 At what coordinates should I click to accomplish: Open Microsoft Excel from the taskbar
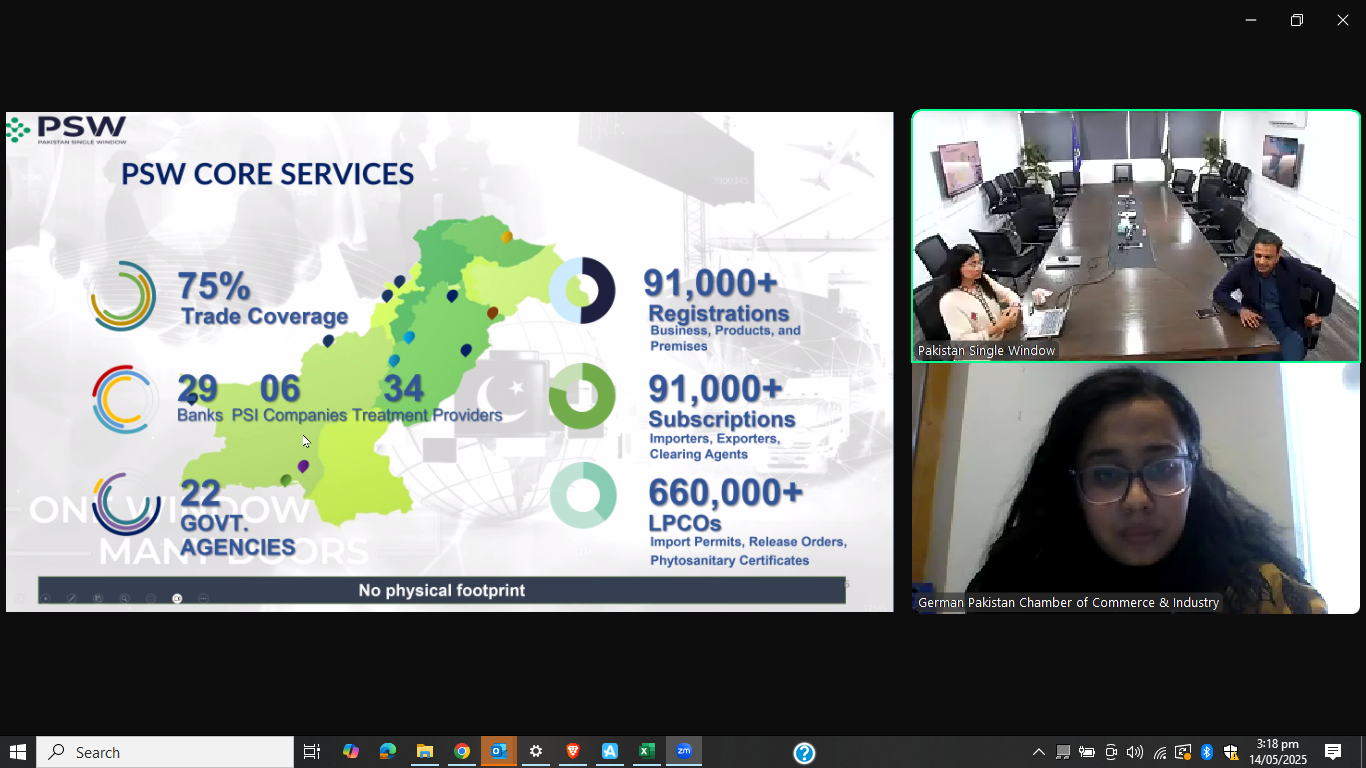[x=647, y=752]
